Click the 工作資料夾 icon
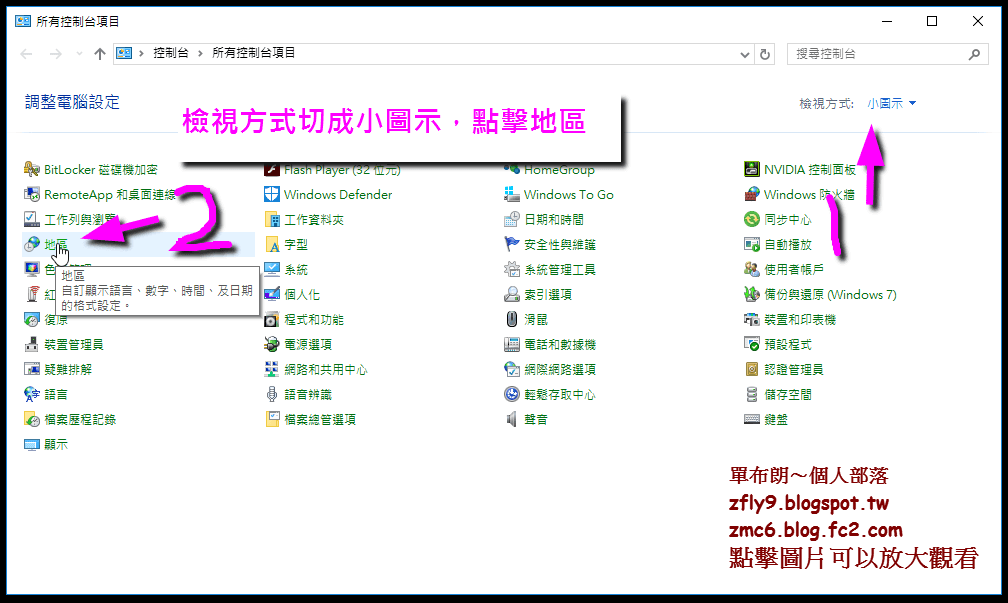 pyautogui.click(x=272, y=220)
